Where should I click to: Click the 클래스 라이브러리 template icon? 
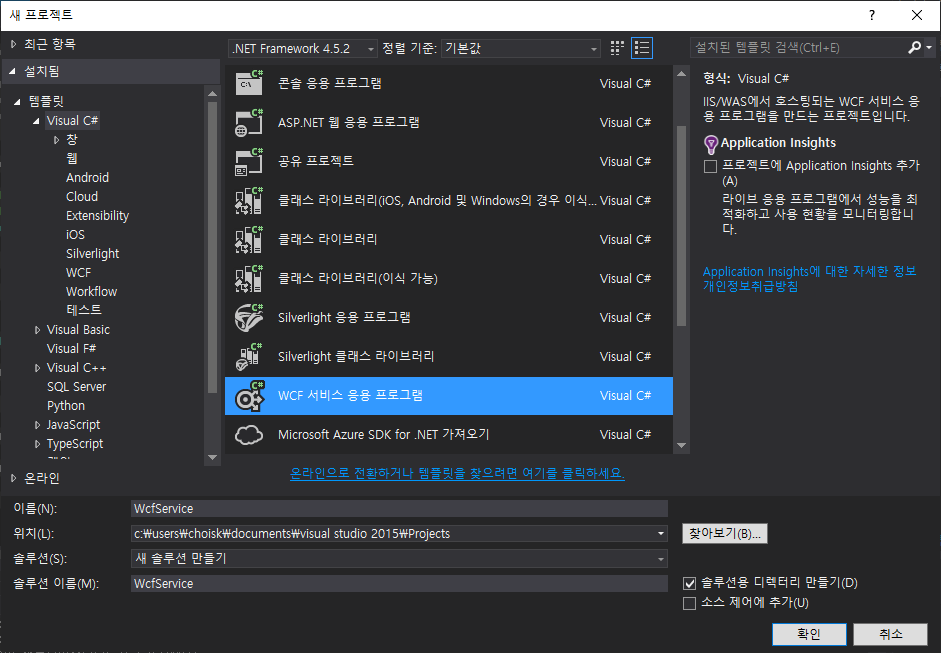(249, 239)
